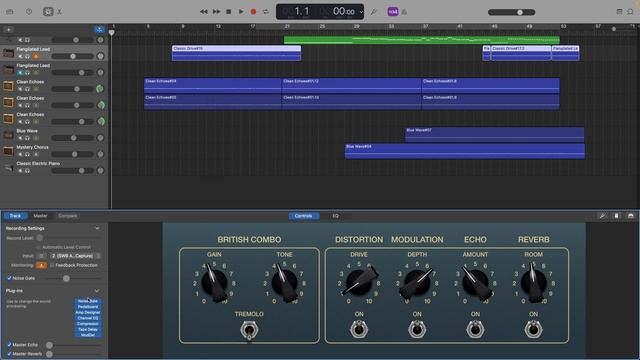The width and height of the screenshot is (640, 360).
Task: Unmute the second Flangilated Lead track
Action: [x=20, y=73]
